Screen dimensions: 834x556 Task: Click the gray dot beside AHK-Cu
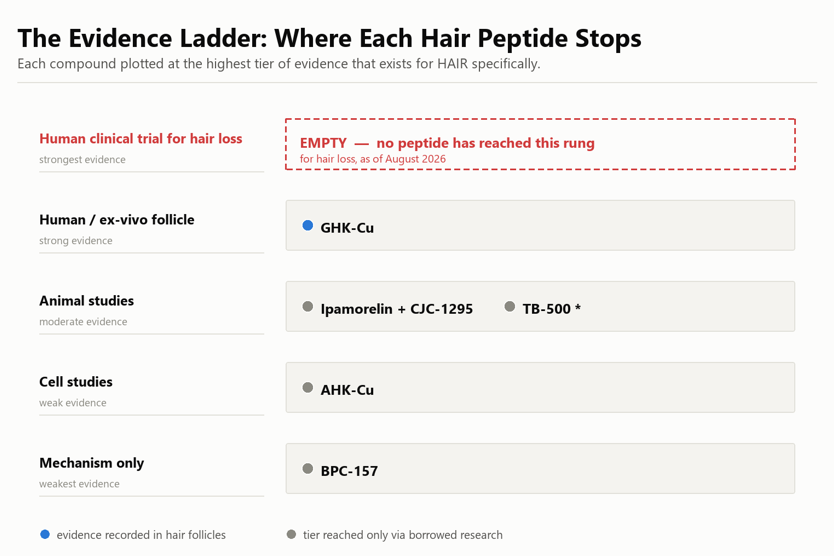307,387
